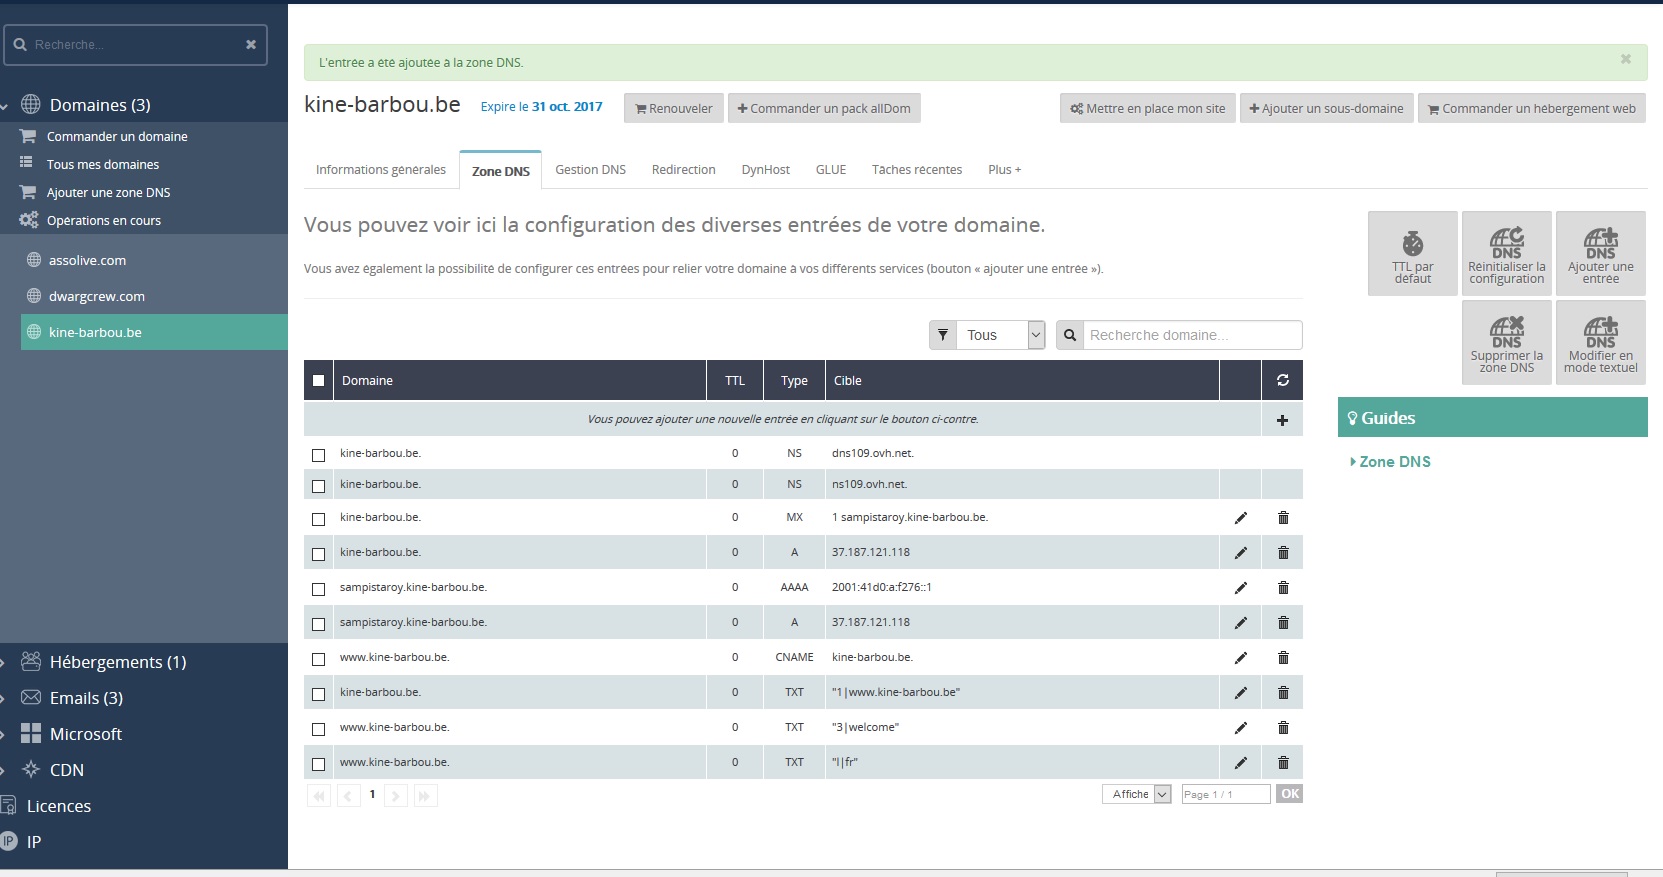This screenshot has width=1663, height=877.
Task: Clear the sidebar search with X
Action: (x=251, y=44)
